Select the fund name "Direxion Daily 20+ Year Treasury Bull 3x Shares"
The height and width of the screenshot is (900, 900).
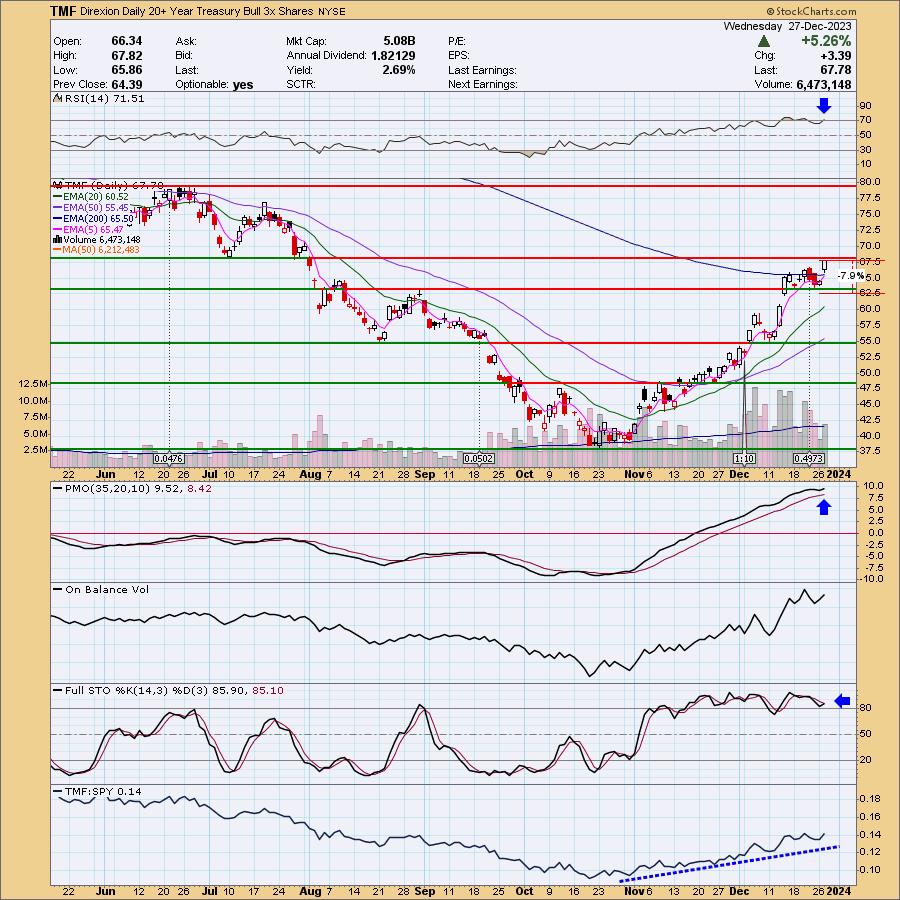(195, 11)
